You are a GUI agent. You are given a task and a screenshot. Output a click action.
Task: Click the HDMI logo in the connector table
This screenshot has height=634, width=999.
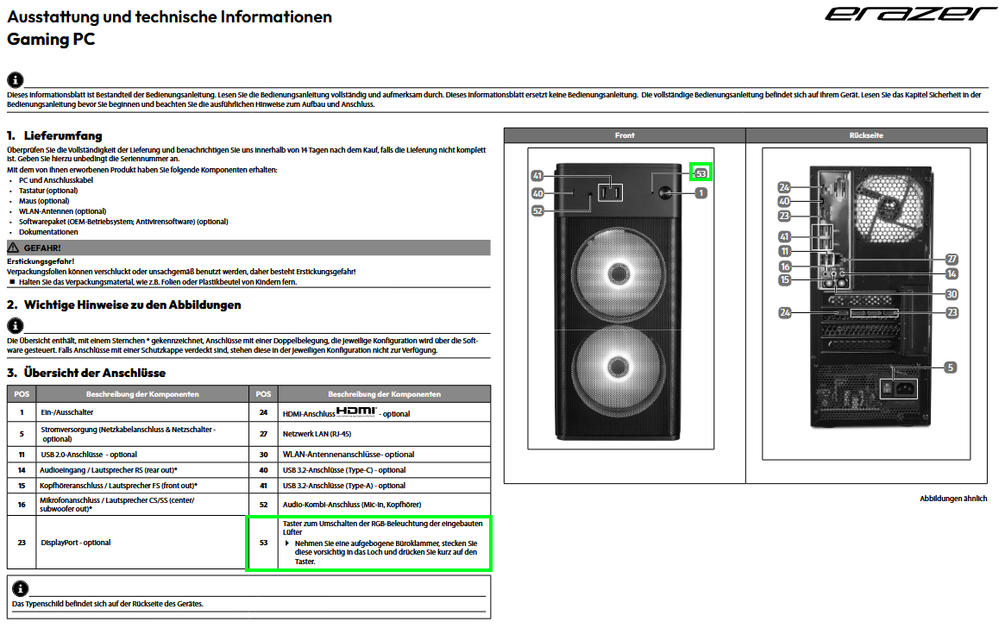pyautogui.click(x=355, y=411)
